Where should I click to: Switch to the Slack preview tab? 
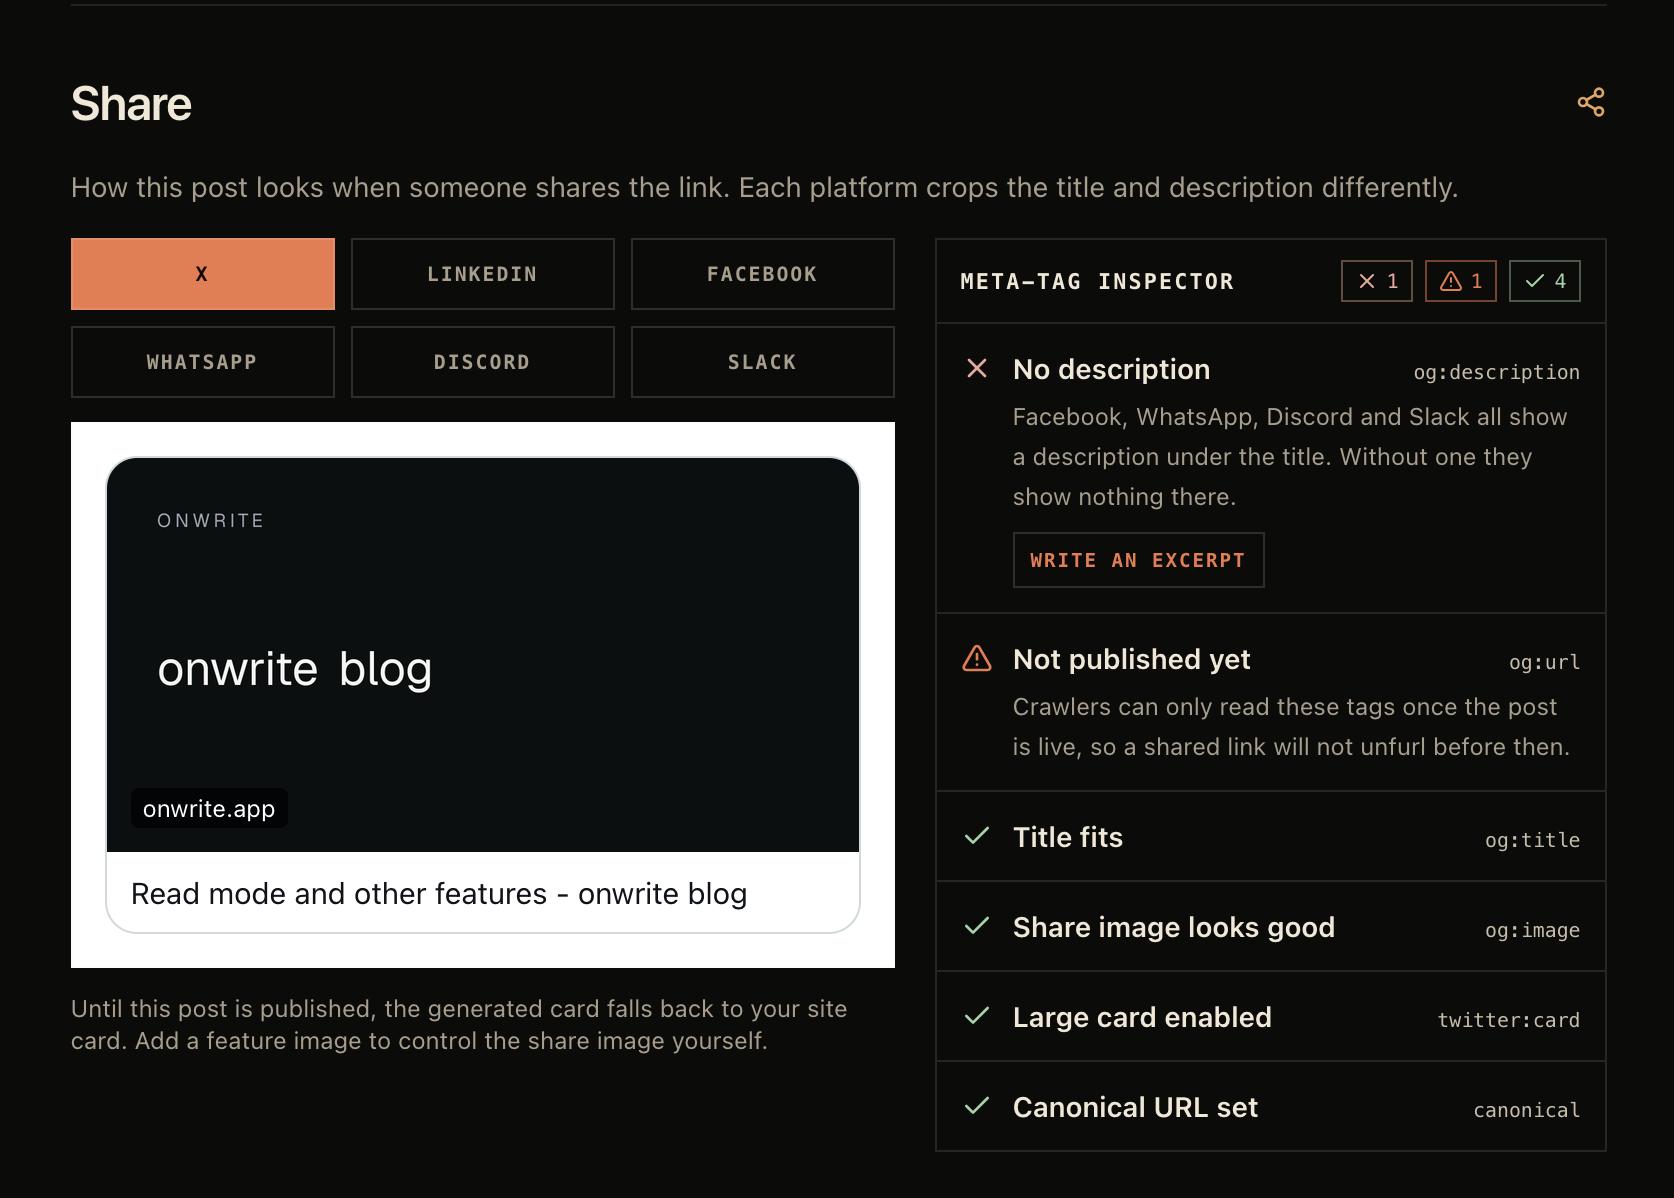[763, 362]
